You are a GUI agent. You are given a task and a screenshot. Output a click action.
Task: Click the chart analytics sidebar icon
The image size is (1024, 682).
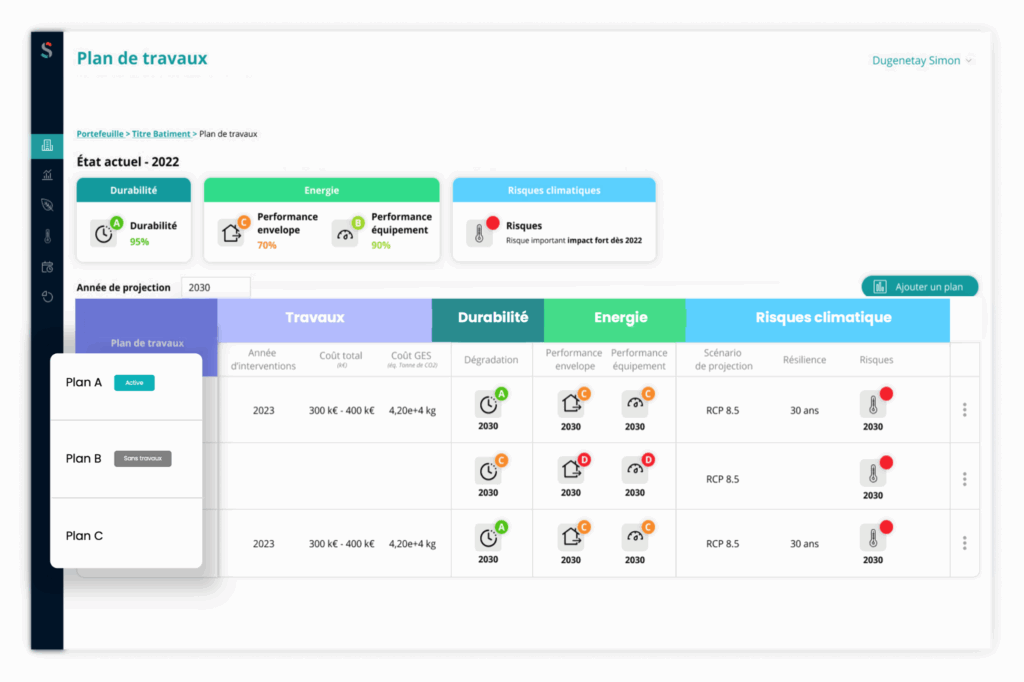tap(47, 175)
